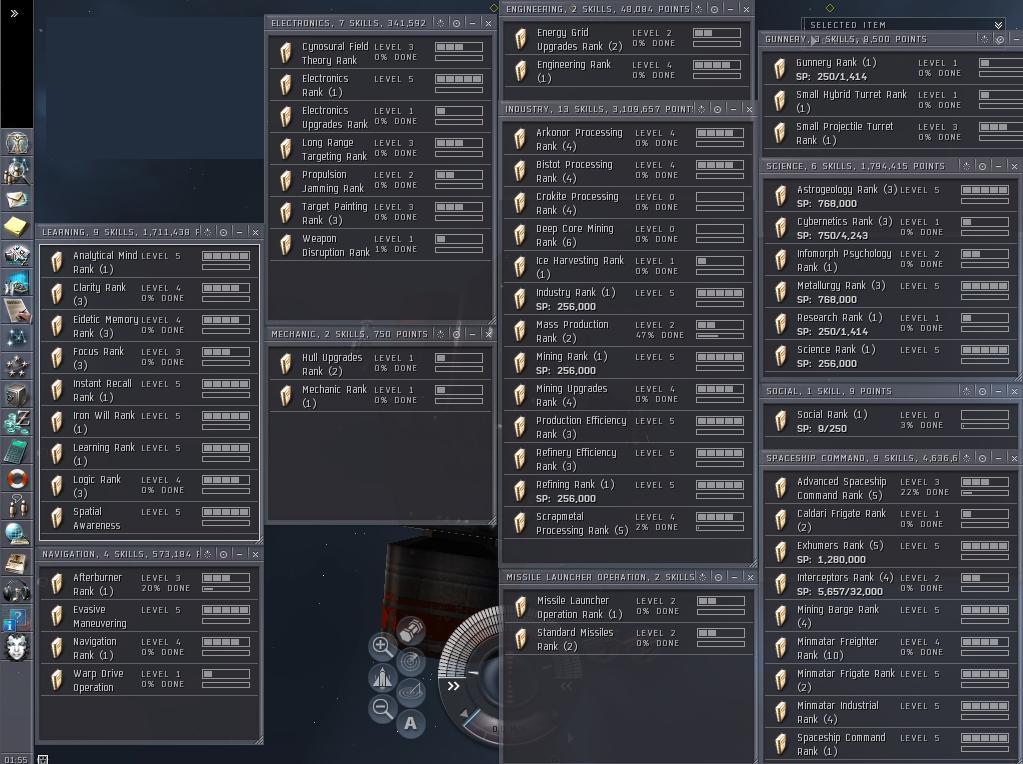Zoom out with magnifier minus HUD button
This screenshot has width=1023, height=764.
point(382,708)
